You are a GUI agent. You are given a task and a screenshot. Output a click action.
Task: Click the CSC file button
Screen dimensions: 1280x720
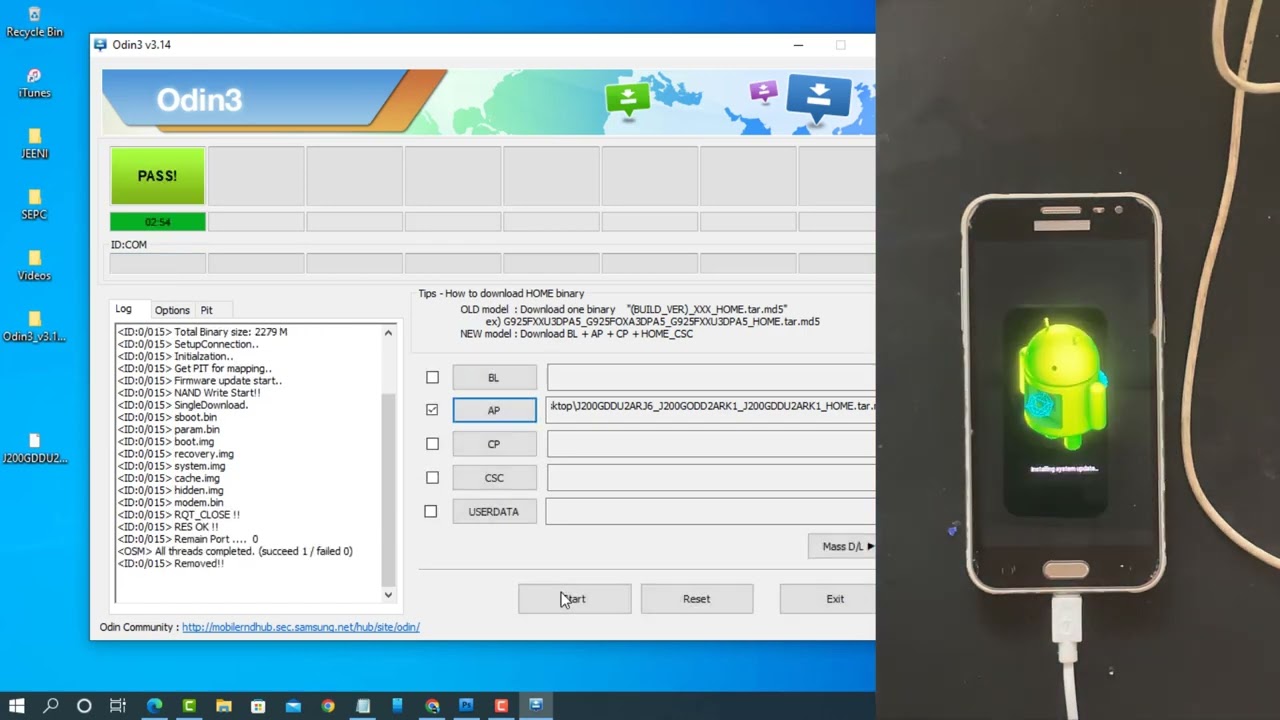(x=494, y=478)
